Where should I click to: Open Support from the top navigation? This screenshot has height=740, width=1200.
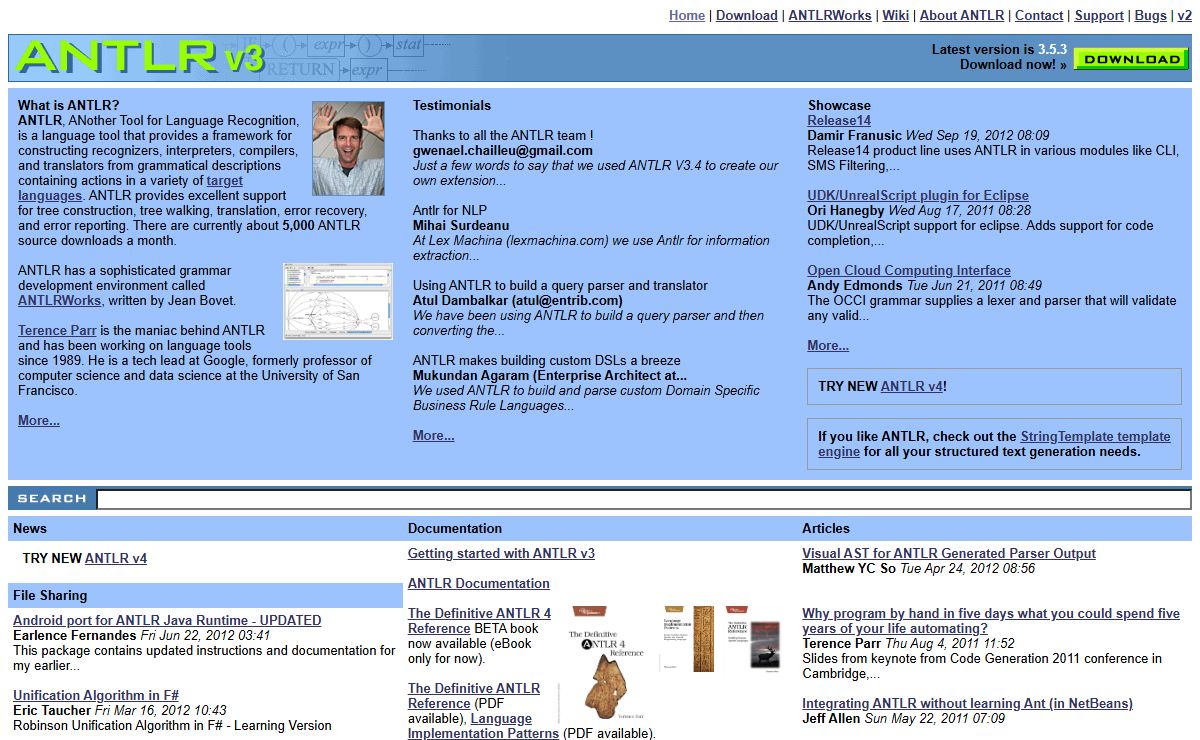pyautogui.click(x=1099, y=15)
